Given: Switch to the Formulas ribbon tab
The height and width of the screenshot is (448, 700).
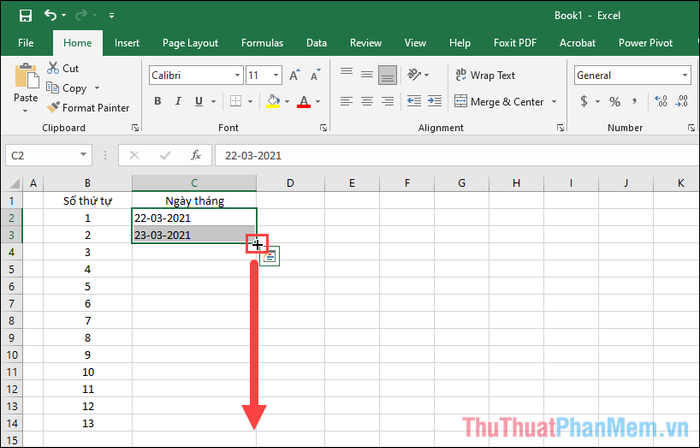Looking at the screenshot, I should pos(261,43).
